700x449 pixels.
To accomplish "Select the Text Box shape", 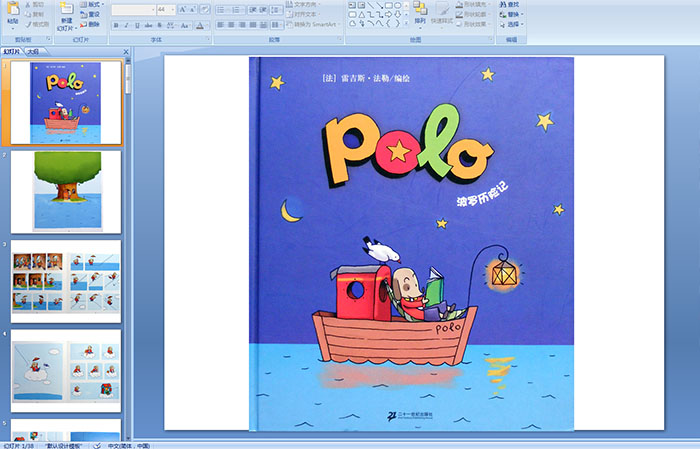I will point(352,5).
